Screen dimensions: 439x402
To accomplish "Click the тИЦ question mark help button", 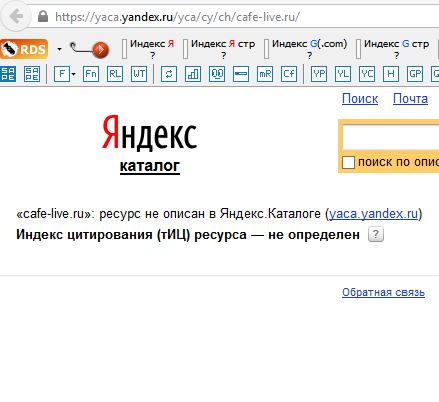I will click(376, 234).
